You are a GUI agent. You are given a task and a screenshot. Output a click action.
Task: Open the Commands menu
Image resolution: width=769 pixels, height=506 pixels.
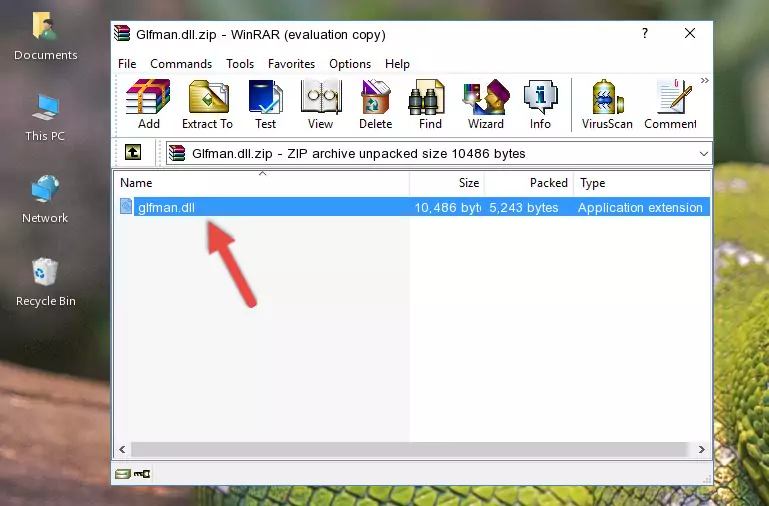click(x=181, y=64)
